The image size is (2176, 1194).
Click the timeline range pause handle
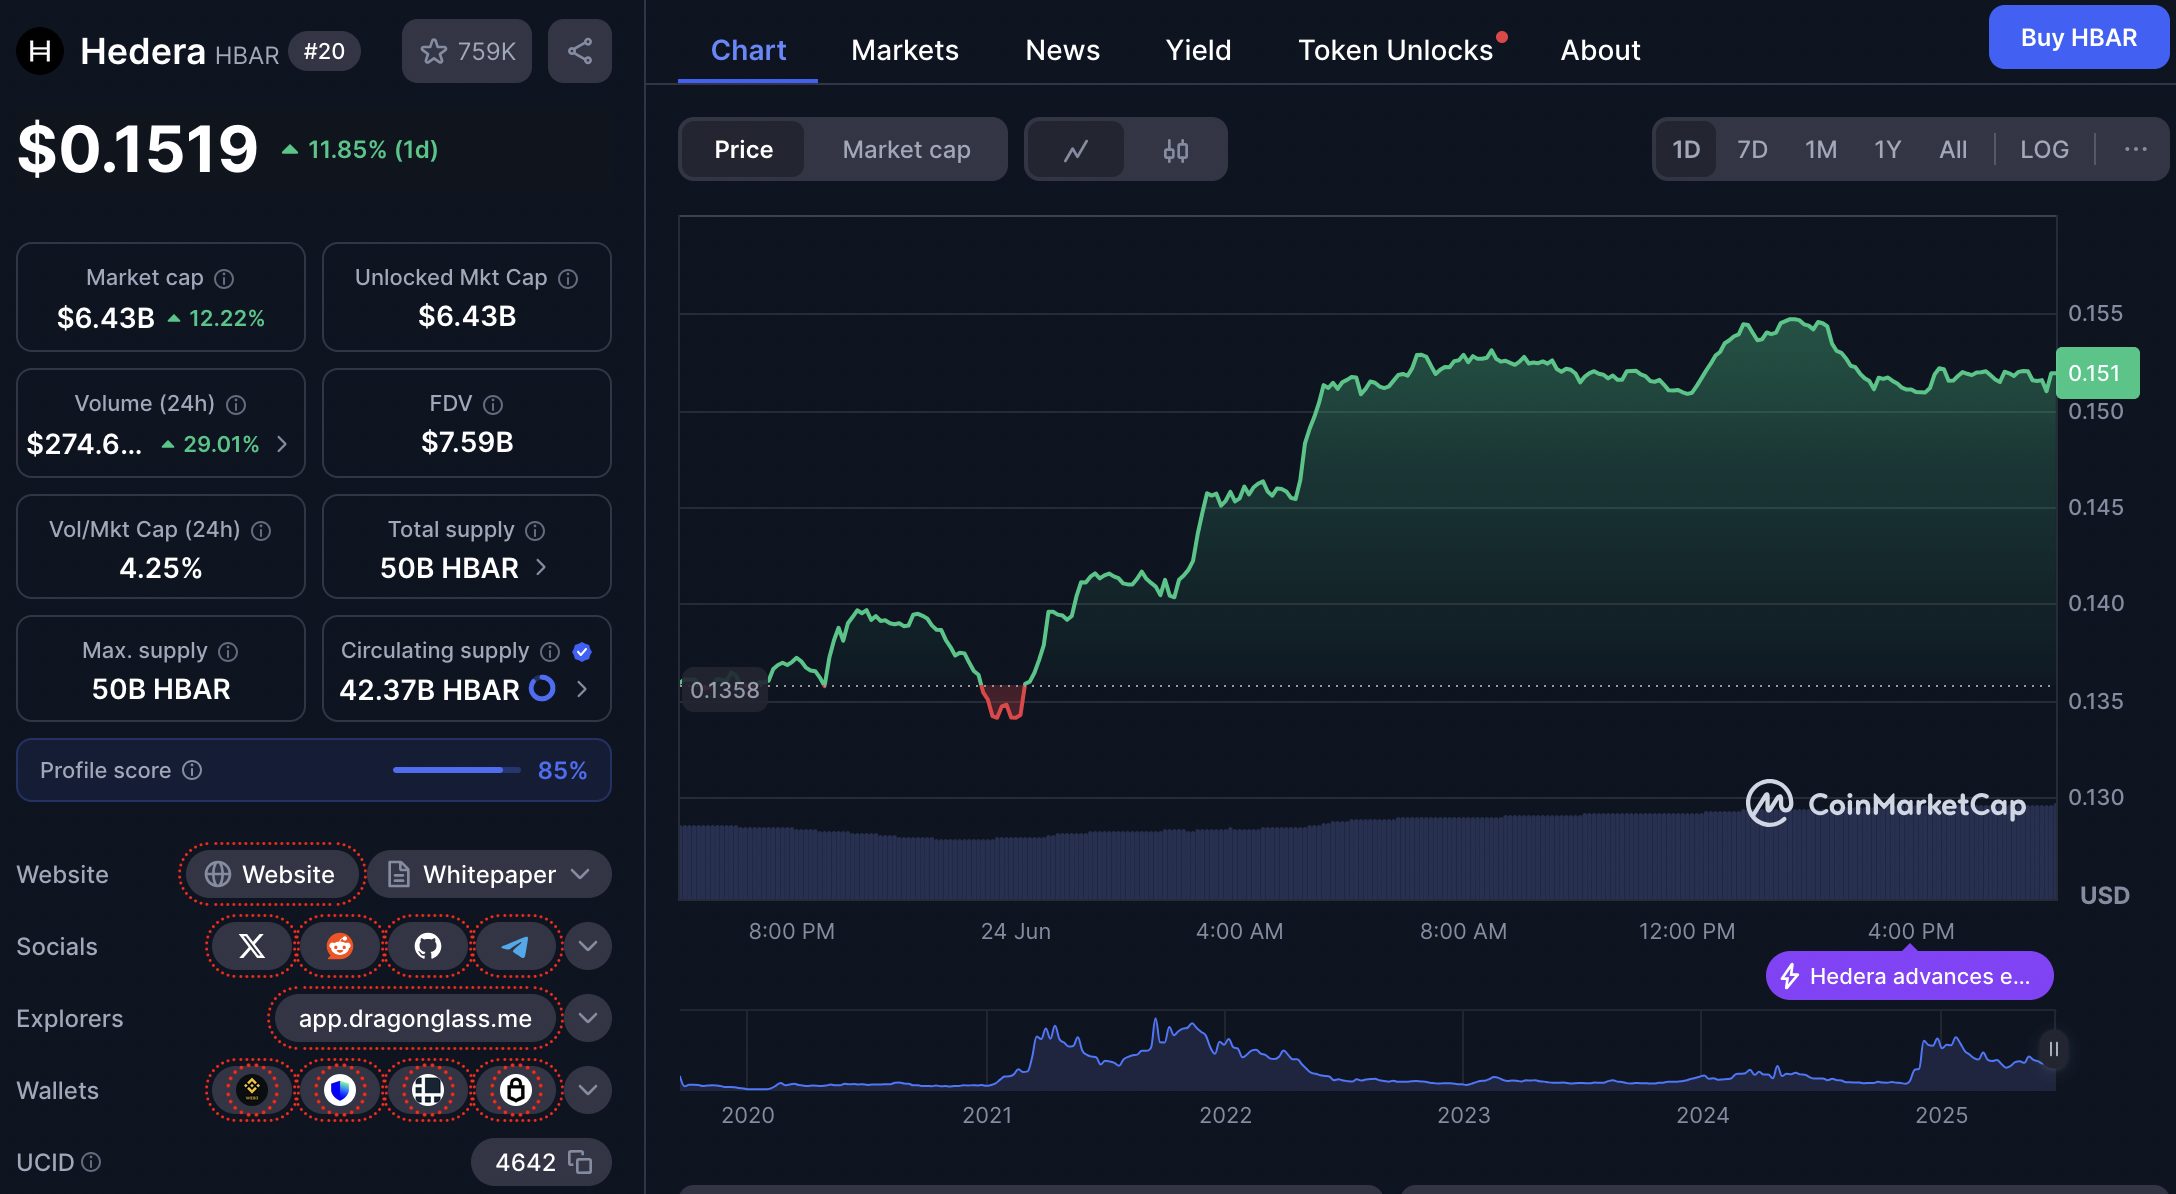[2053, 1049]
